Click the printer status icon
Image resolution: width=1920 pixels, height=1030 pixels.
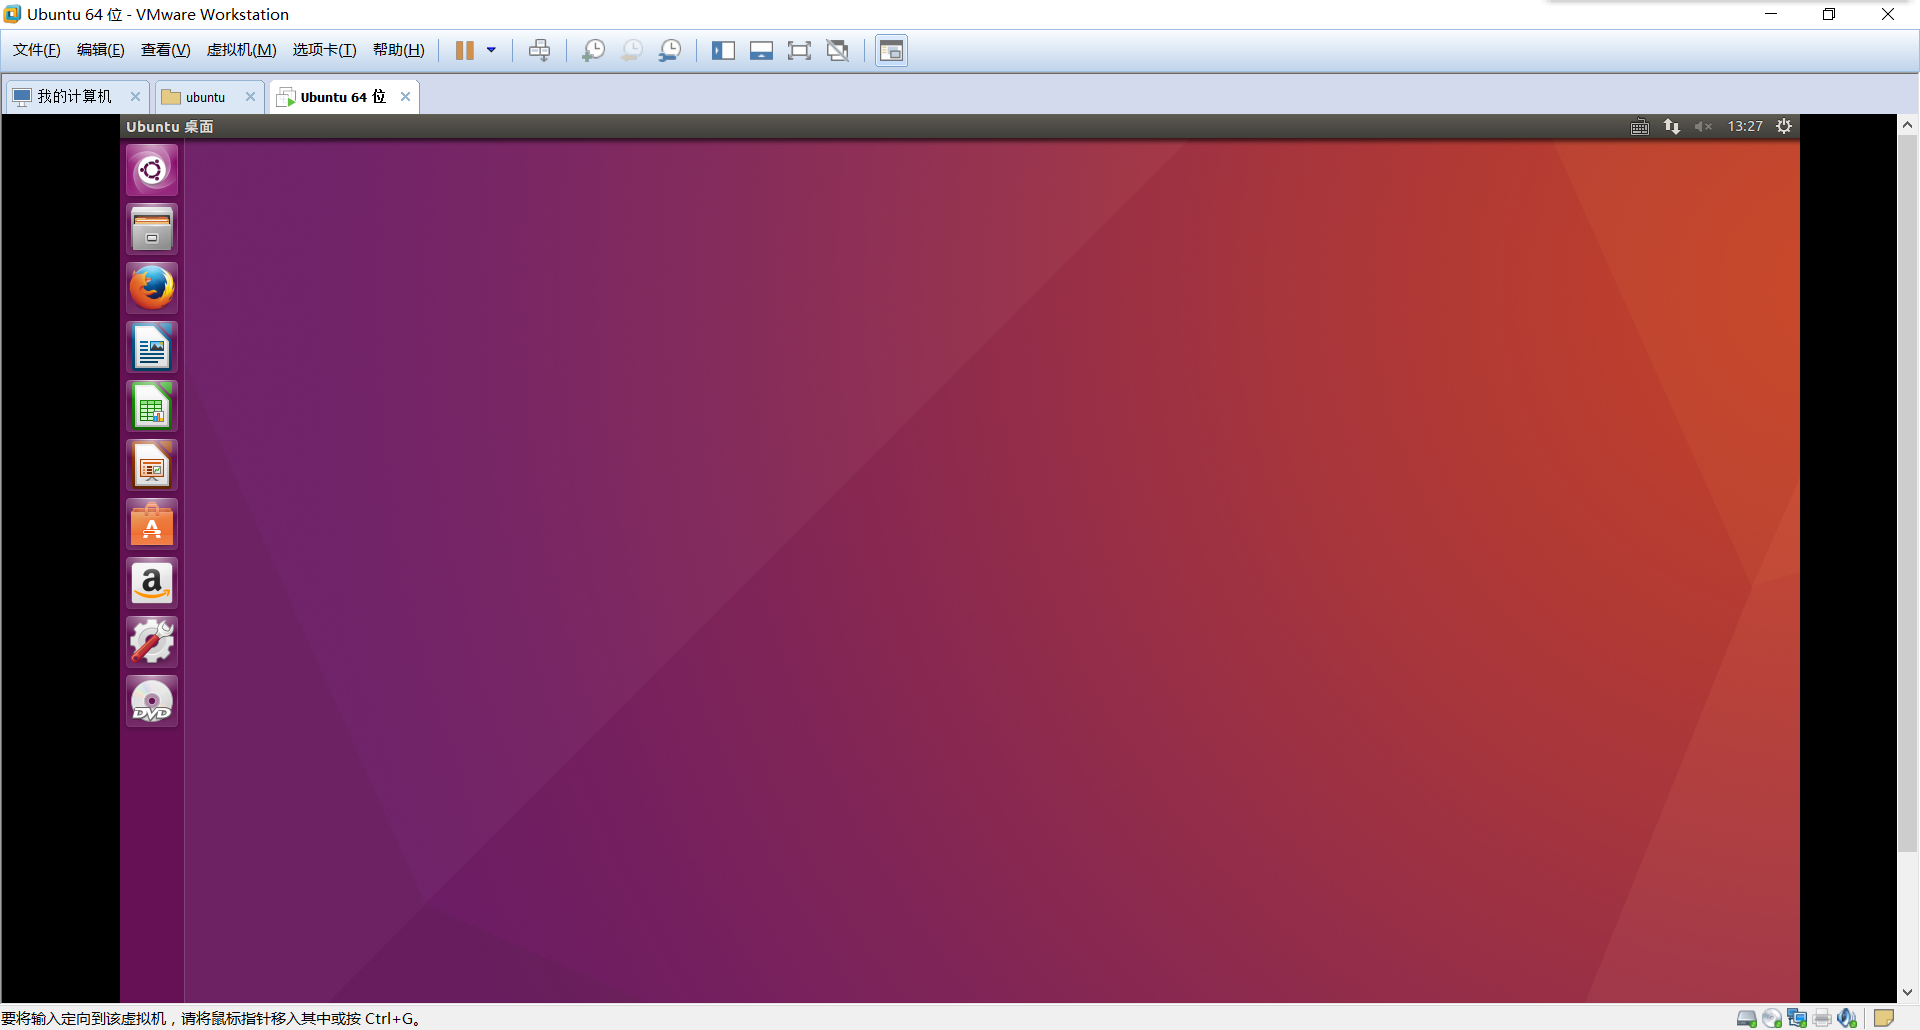point(1822,1019)
